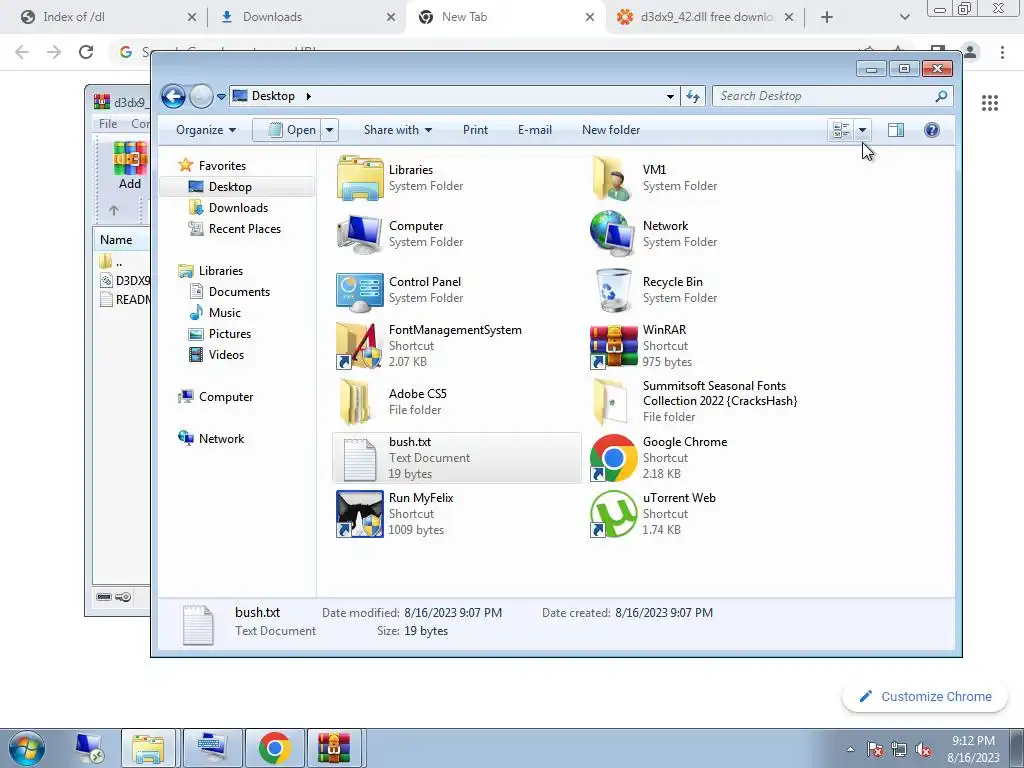Select the WinRAR shortcut icon in file list
This screenshot has height=768, width=1024.
(x=613, y=346)
